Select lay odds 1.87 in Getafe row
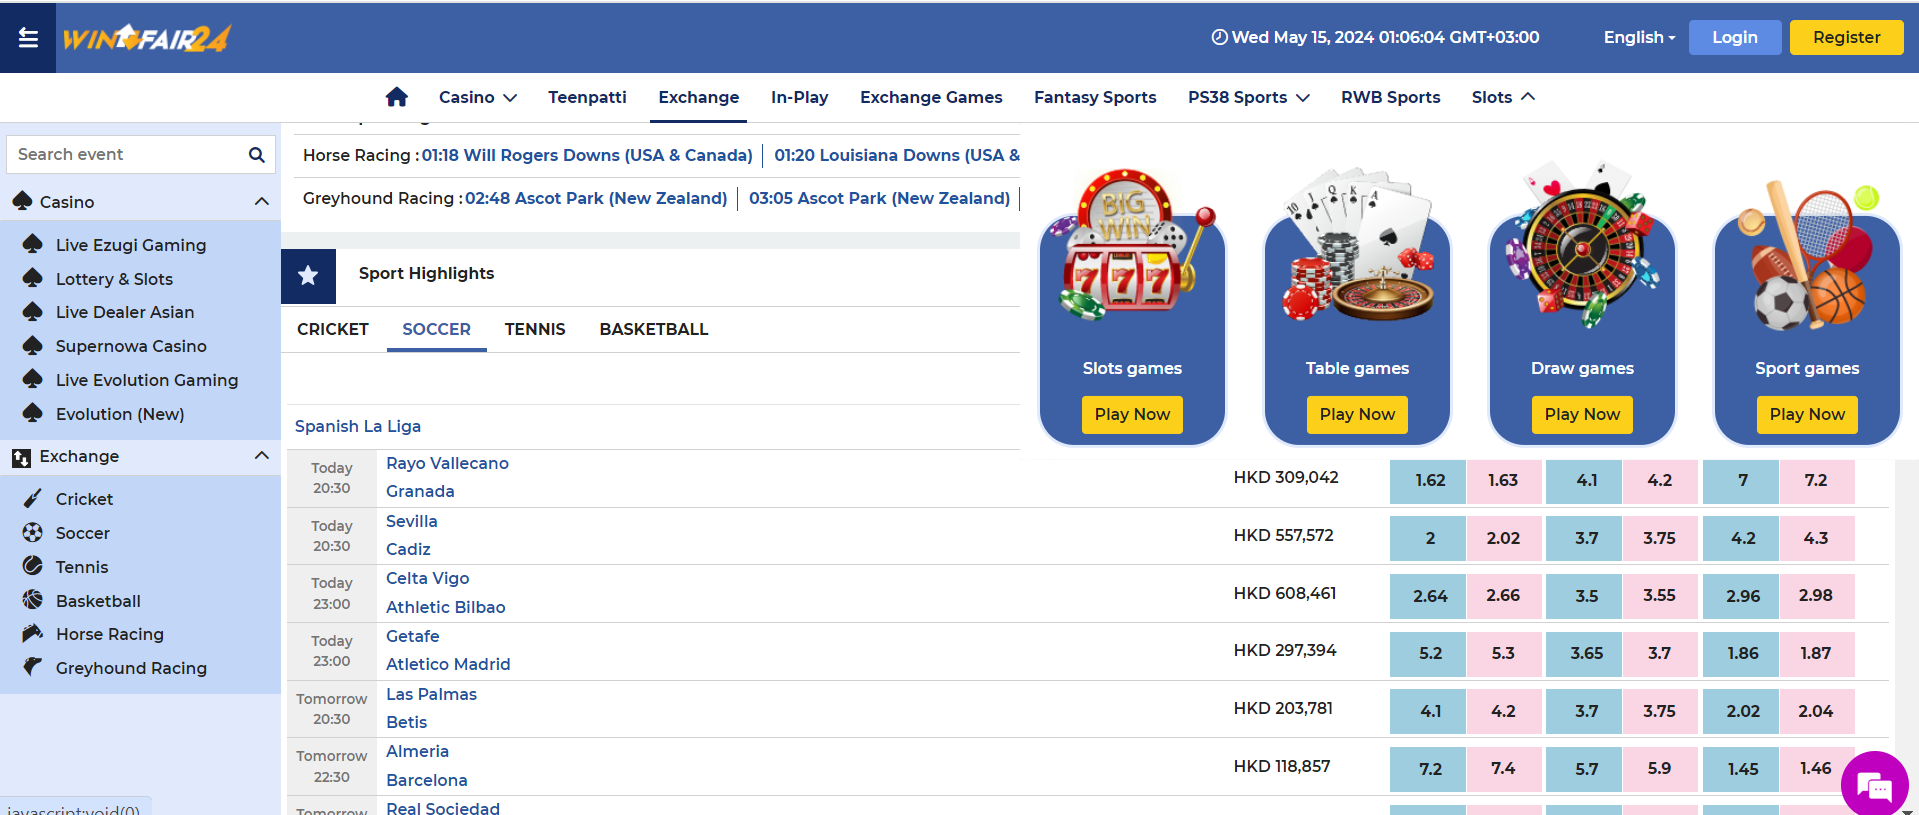 click(x=1816, y=653)
